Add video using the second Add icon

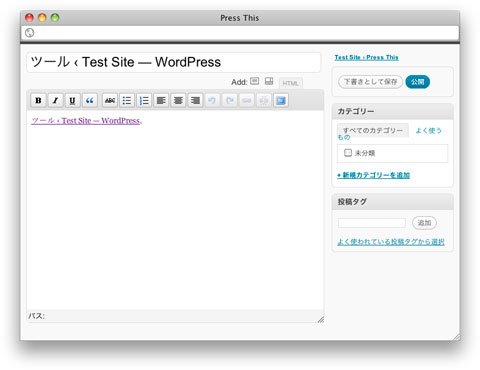click(269, 81)
